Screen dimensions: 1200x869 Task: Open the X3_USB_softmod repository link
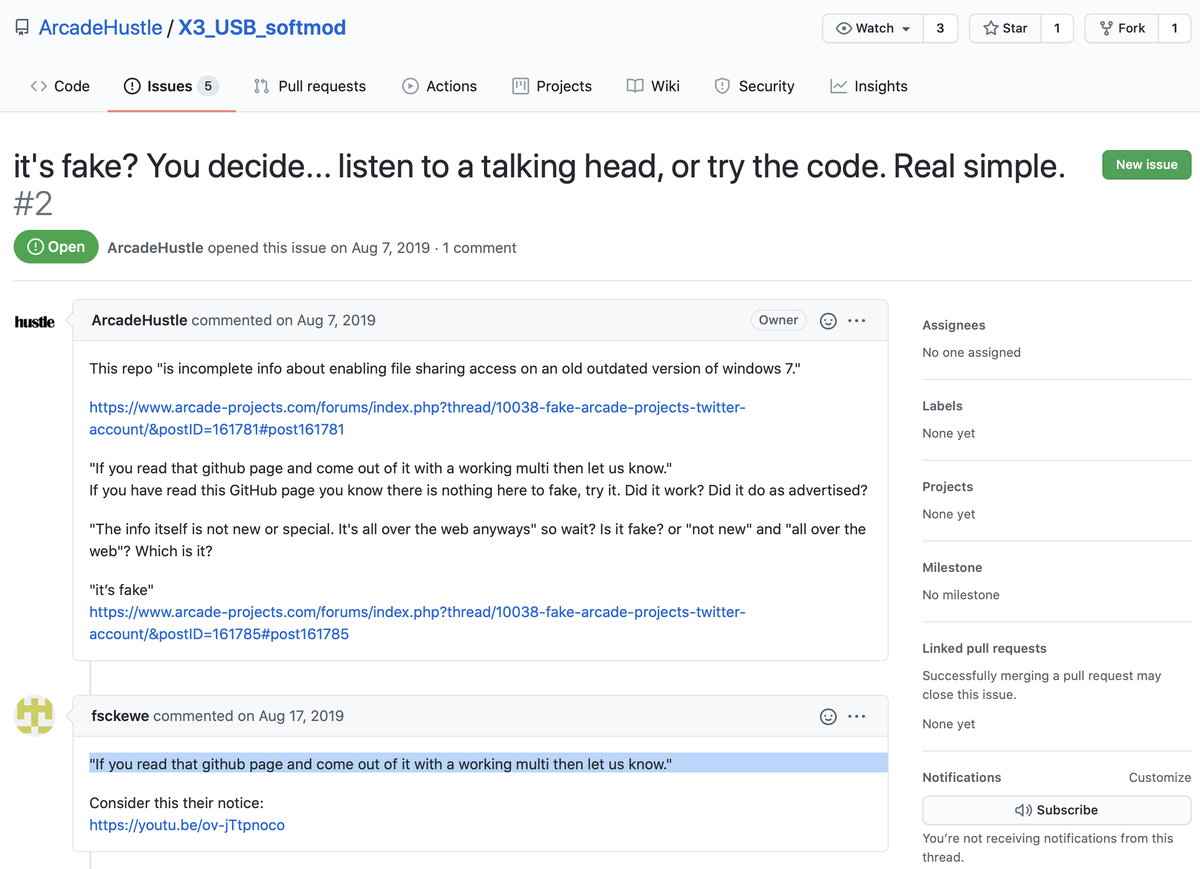262,28
